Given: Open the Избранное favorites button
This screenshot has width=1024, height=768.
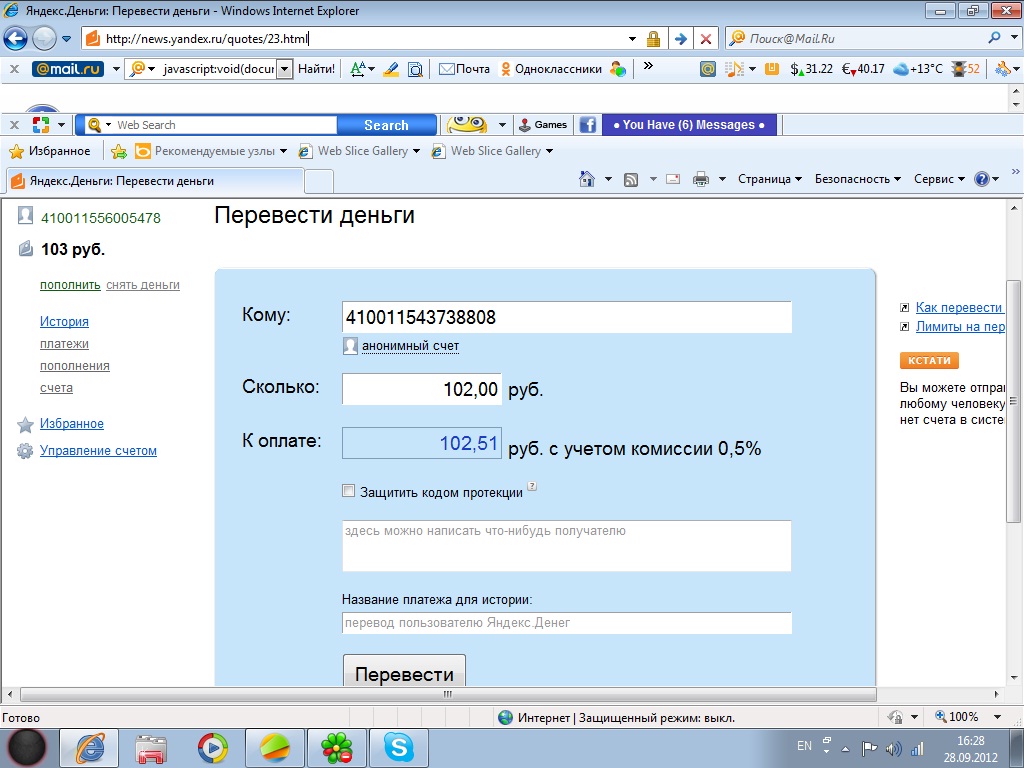Looking at the screenshot, I should (50, 151).
